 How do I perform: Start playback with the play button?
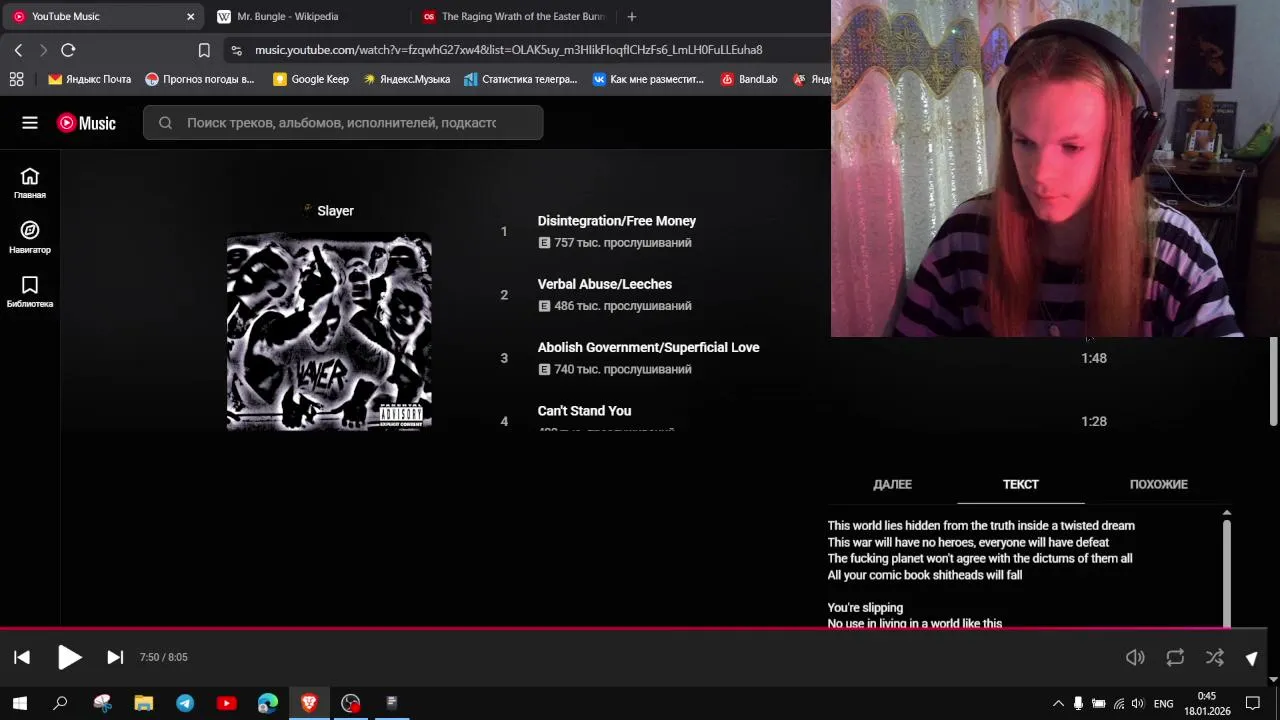(x=69, y=657)
